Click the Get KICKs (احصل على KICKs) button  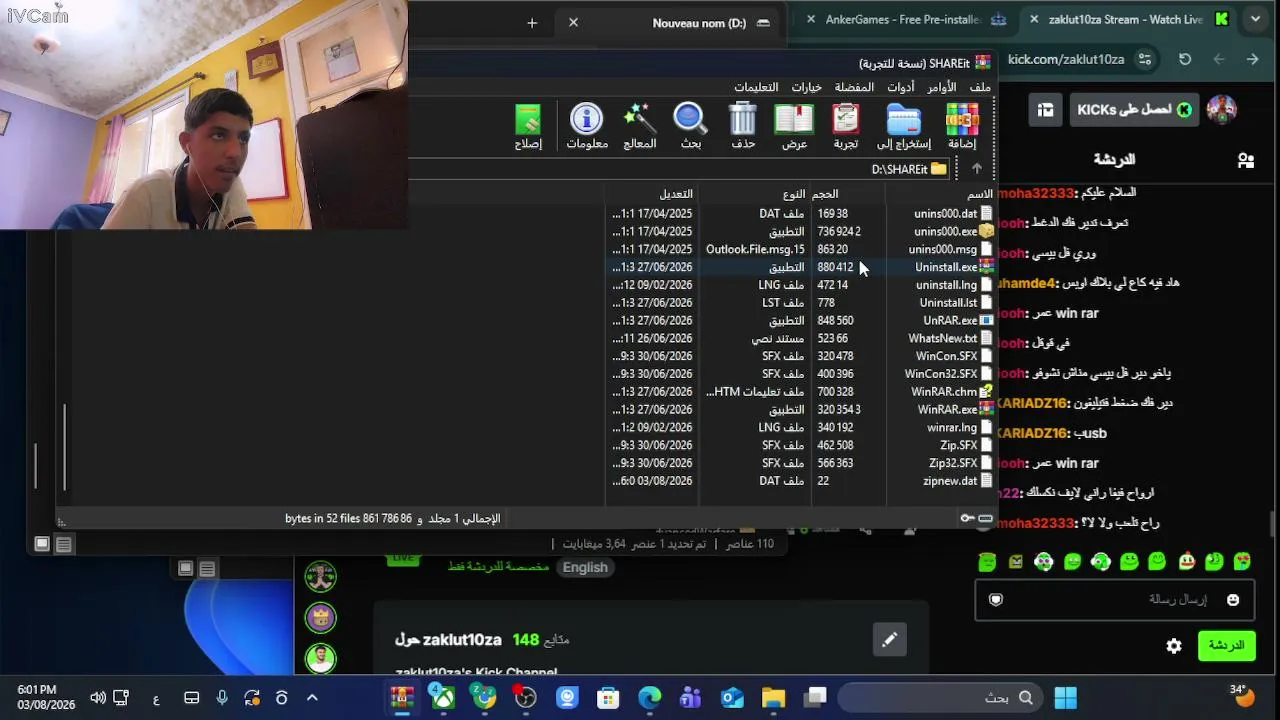click(x=1133, y=110)
